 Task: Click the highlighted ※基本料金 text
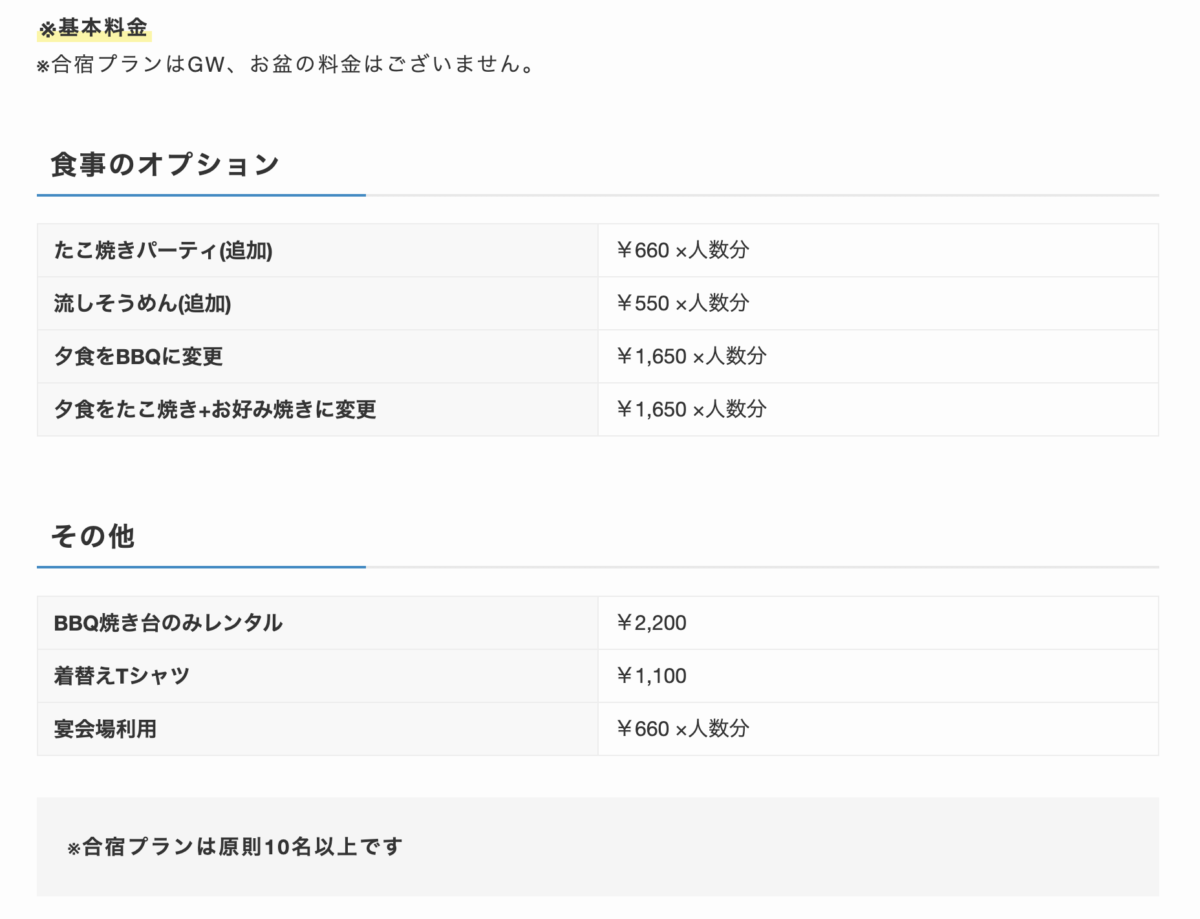point(93,28)
